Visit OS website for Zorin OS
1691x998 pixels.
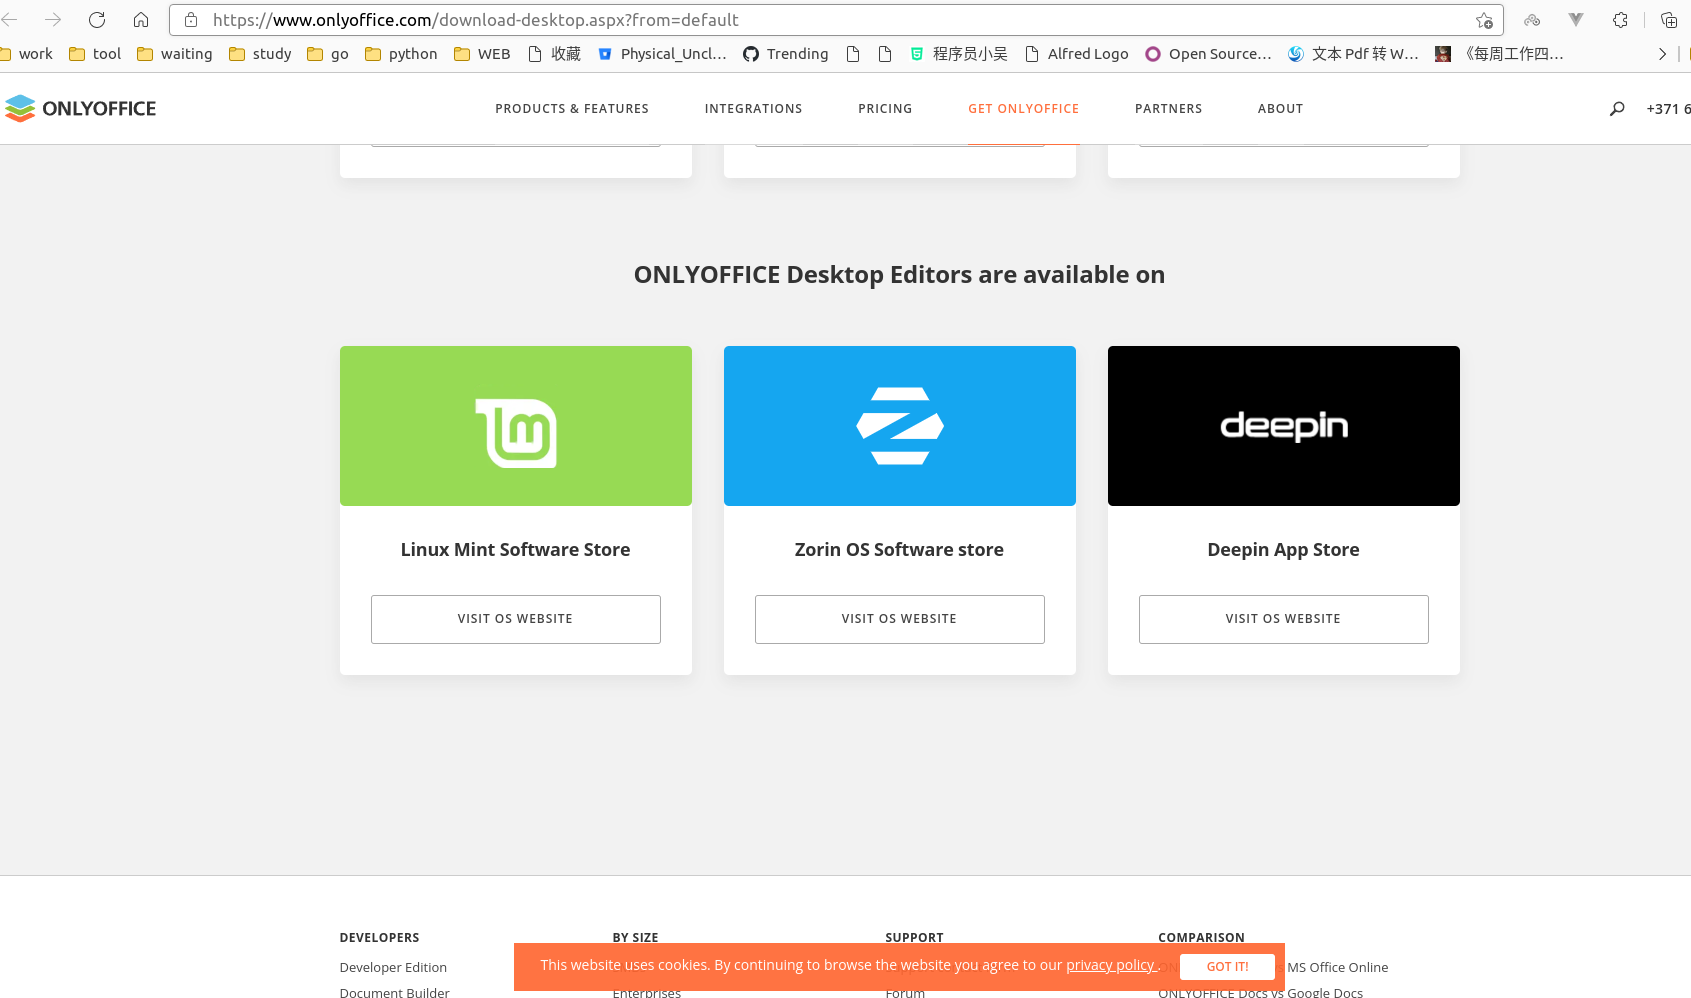pos(900,619)
